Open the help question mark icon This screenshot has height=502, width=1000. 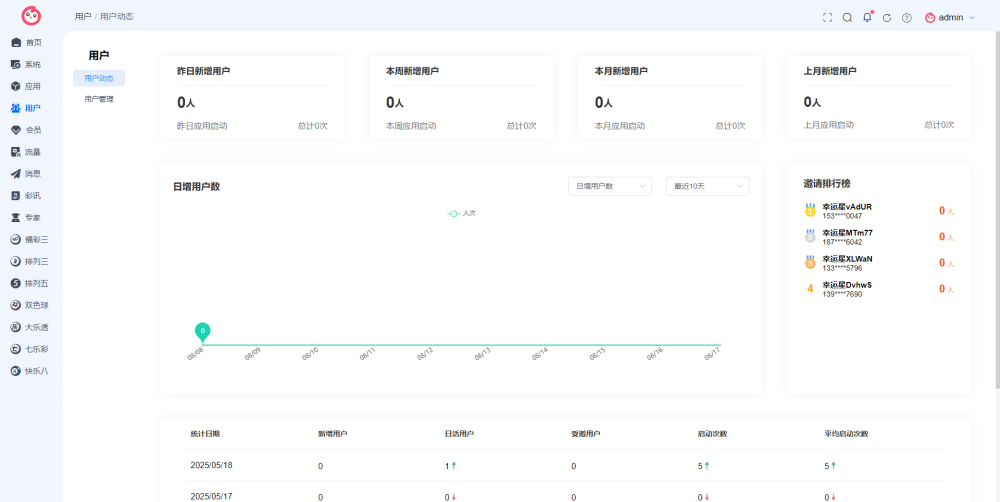[906, 18]
